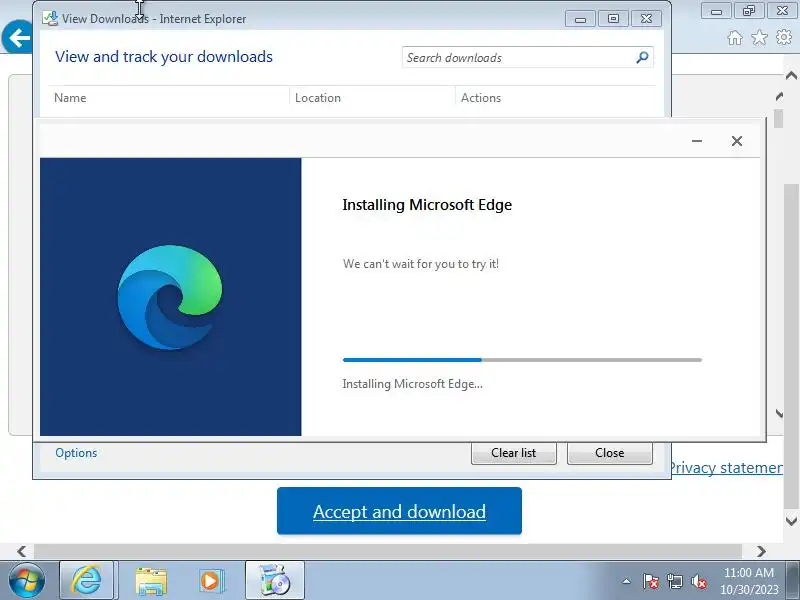The width and height of the screenshot is (800, 600).
Task: Open Favorites star icon in Internet Explorer
Action: click(x=759, y=38)
